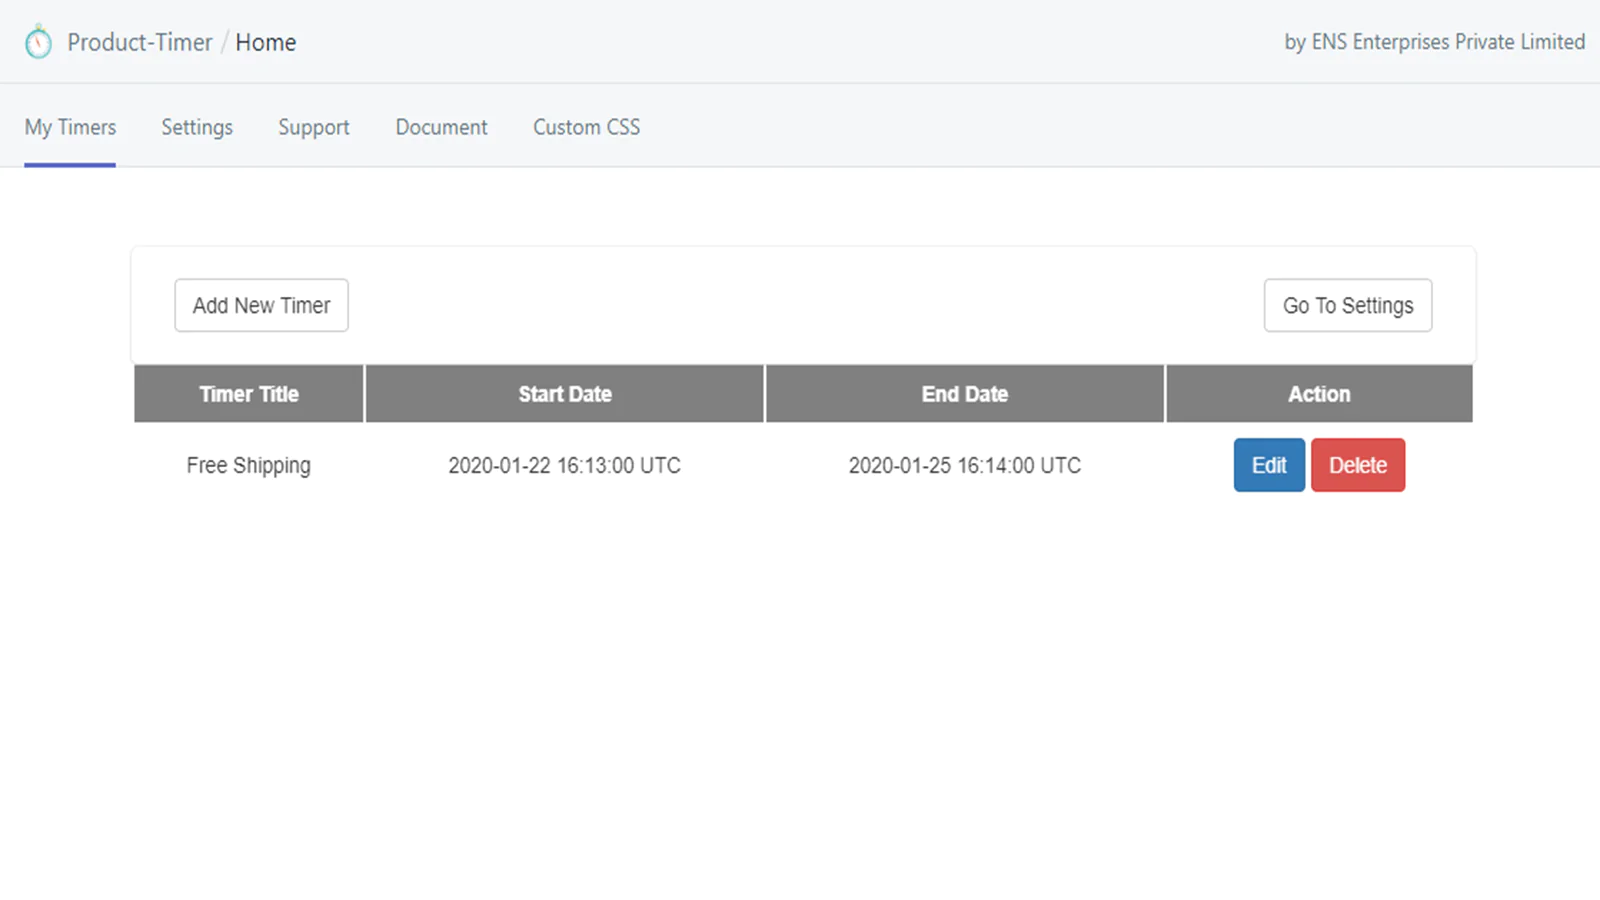
Task: Click the Timer Title column header
Action: [249, 394]
